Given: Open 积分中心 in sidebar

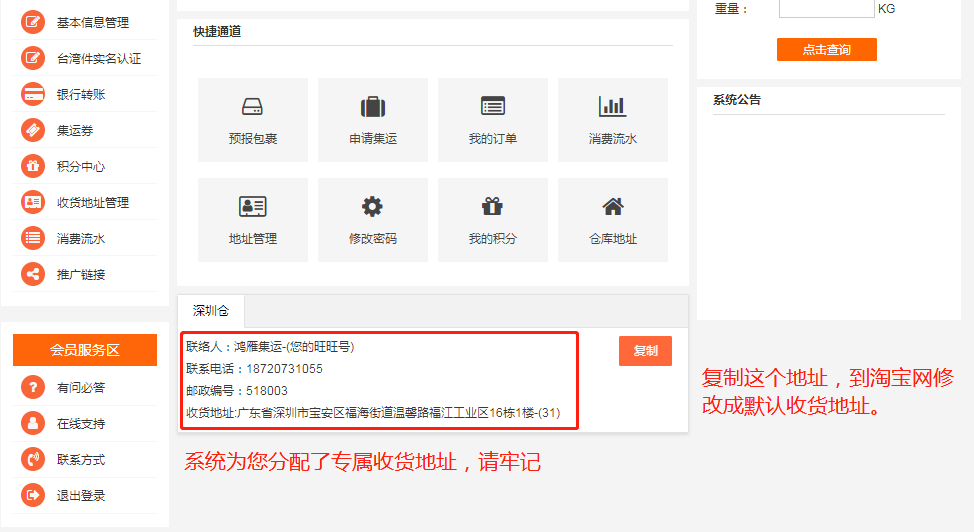Looking at the screenshot, I should pos(81,167).
